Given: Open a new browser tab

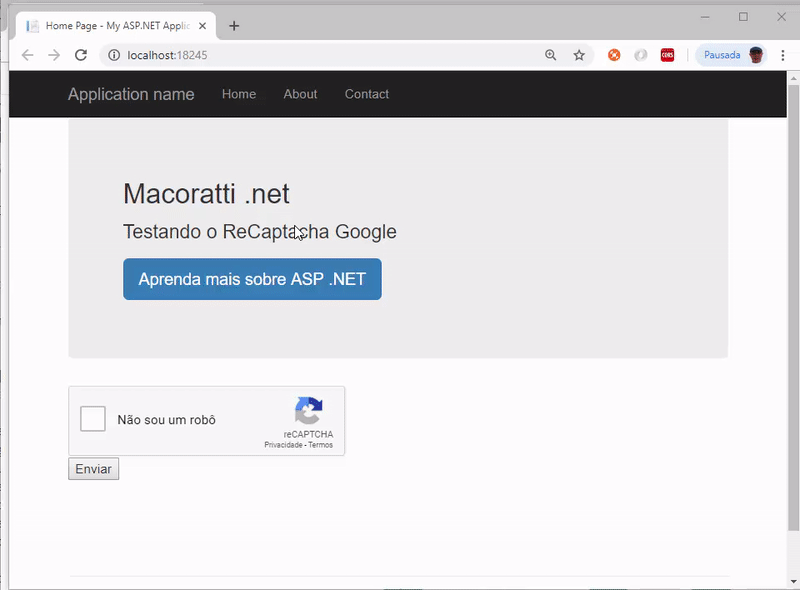Looking at the screenshot, I should pos(234,26).
